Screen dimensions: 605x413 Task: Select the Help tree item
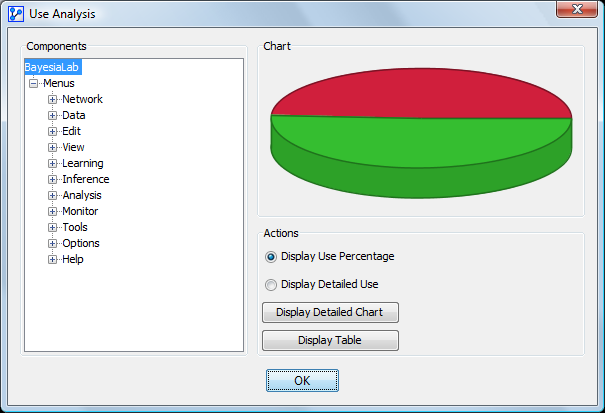point(72,260)
